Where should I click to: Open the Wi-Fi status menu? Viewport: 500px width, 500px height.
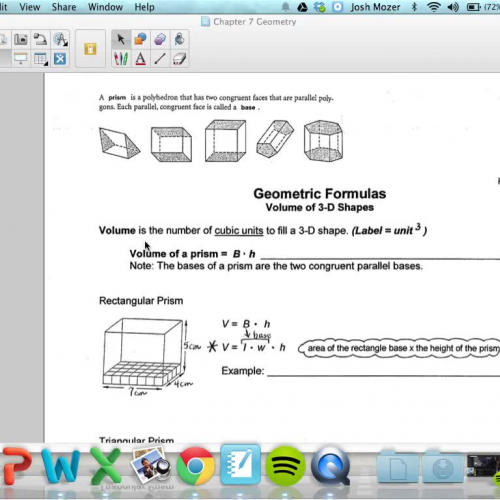point(434,7)
